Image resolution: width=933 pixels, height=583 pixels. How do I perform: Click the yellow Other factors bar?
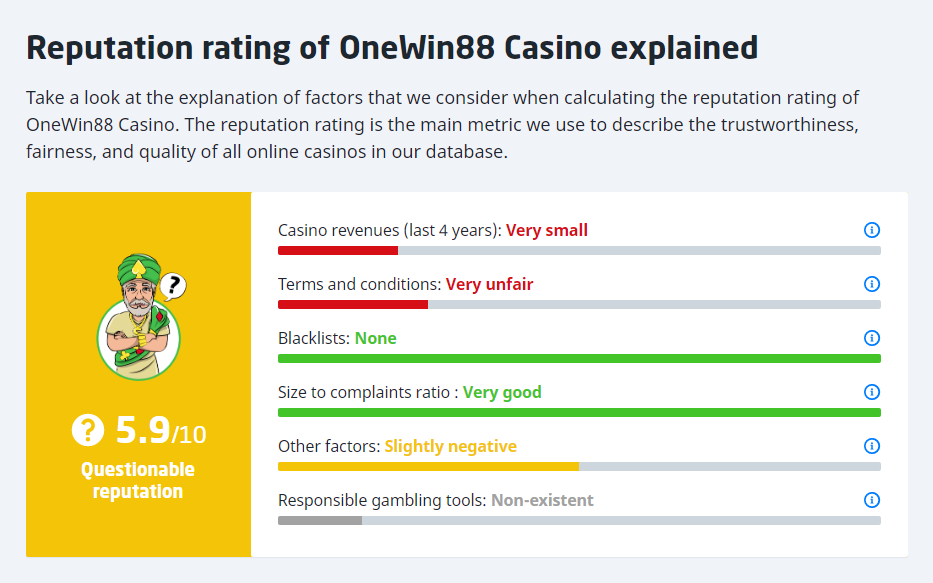click(x=428, y=466)
